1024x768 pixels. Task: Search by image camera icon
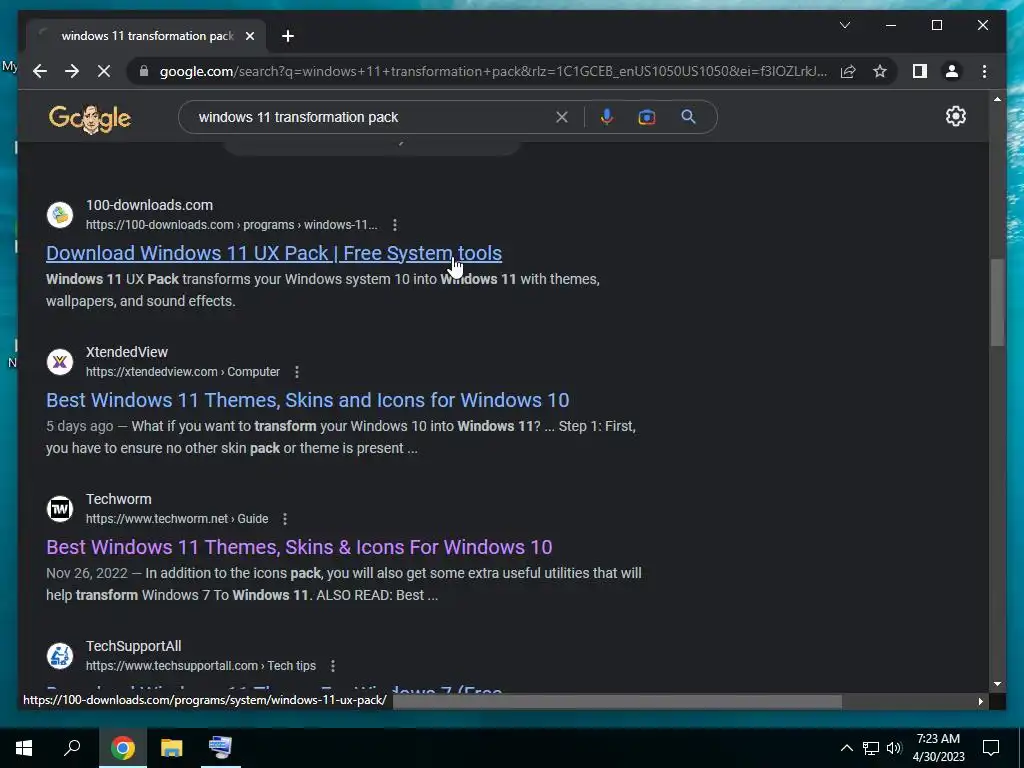coord(647,117)
